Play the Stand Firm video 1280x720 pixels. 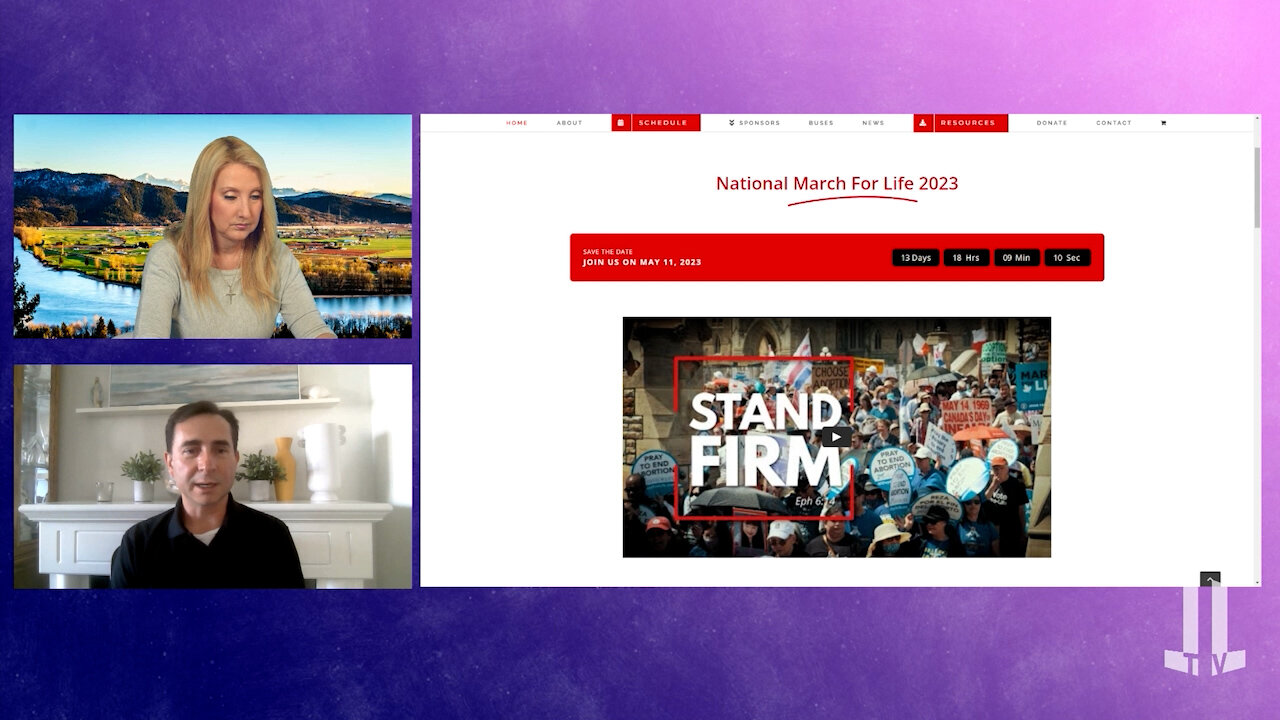[x=837, y=437]
